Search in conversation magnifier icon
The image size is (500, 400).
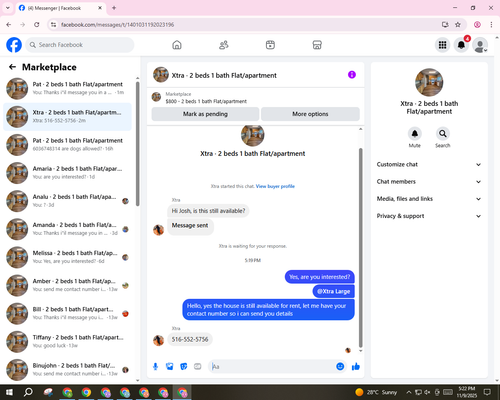443,134
